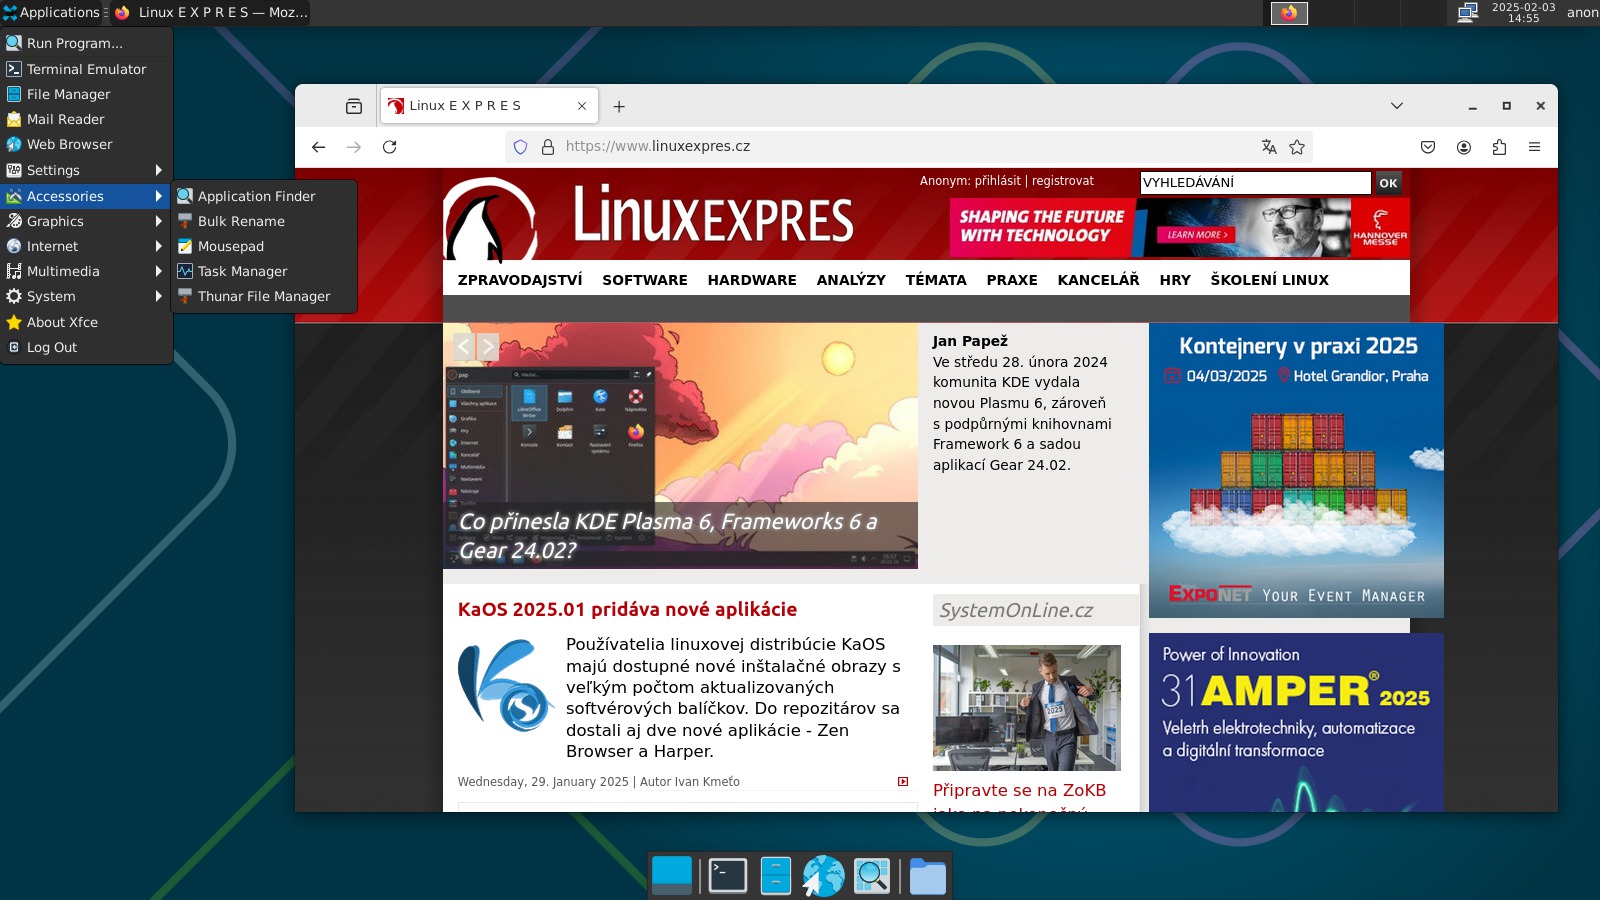Open the Firefox View icon left of tab

tap(354, 106)
